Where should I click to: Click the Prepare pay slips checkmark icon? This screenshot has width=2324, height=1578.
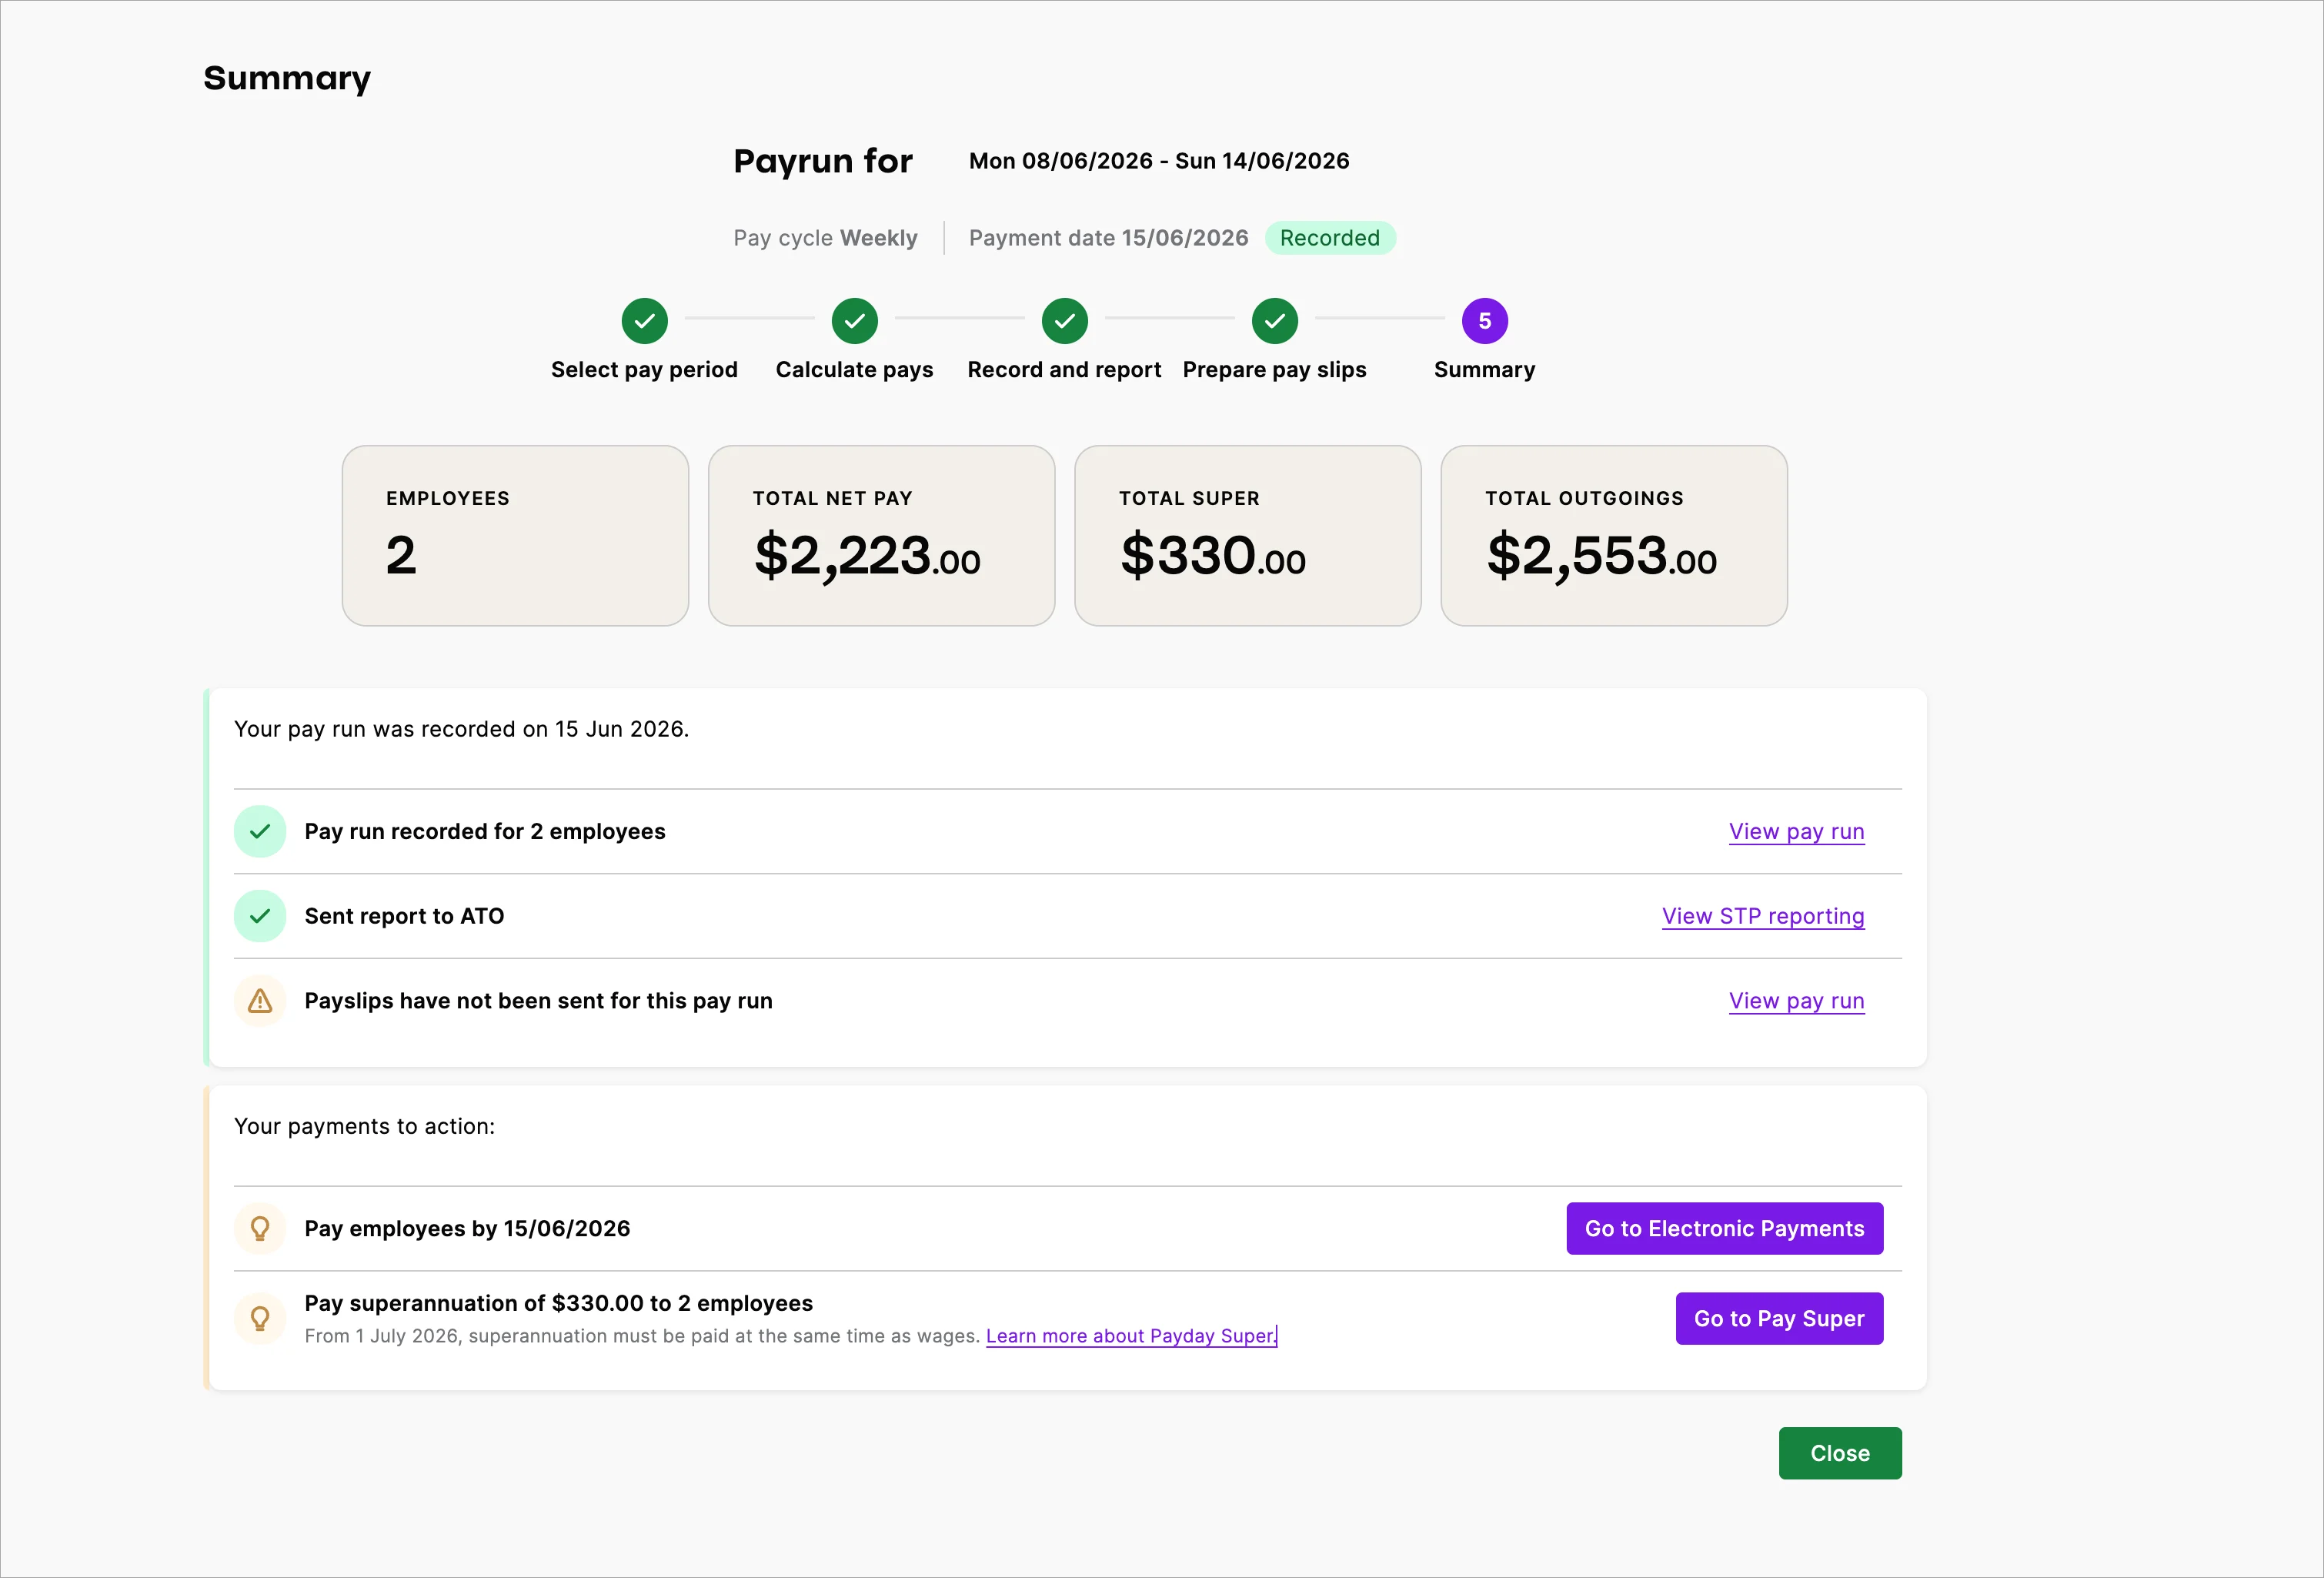[x=1274, y=321]
